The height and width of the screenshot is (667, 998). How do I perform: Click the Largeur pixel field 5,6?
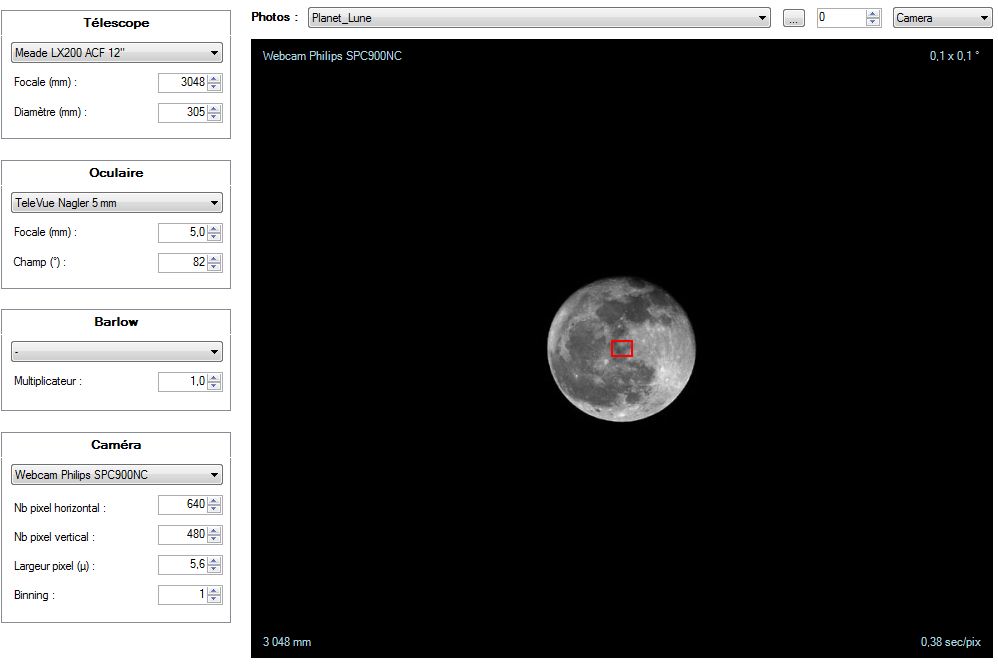click(x=183, y=565)
